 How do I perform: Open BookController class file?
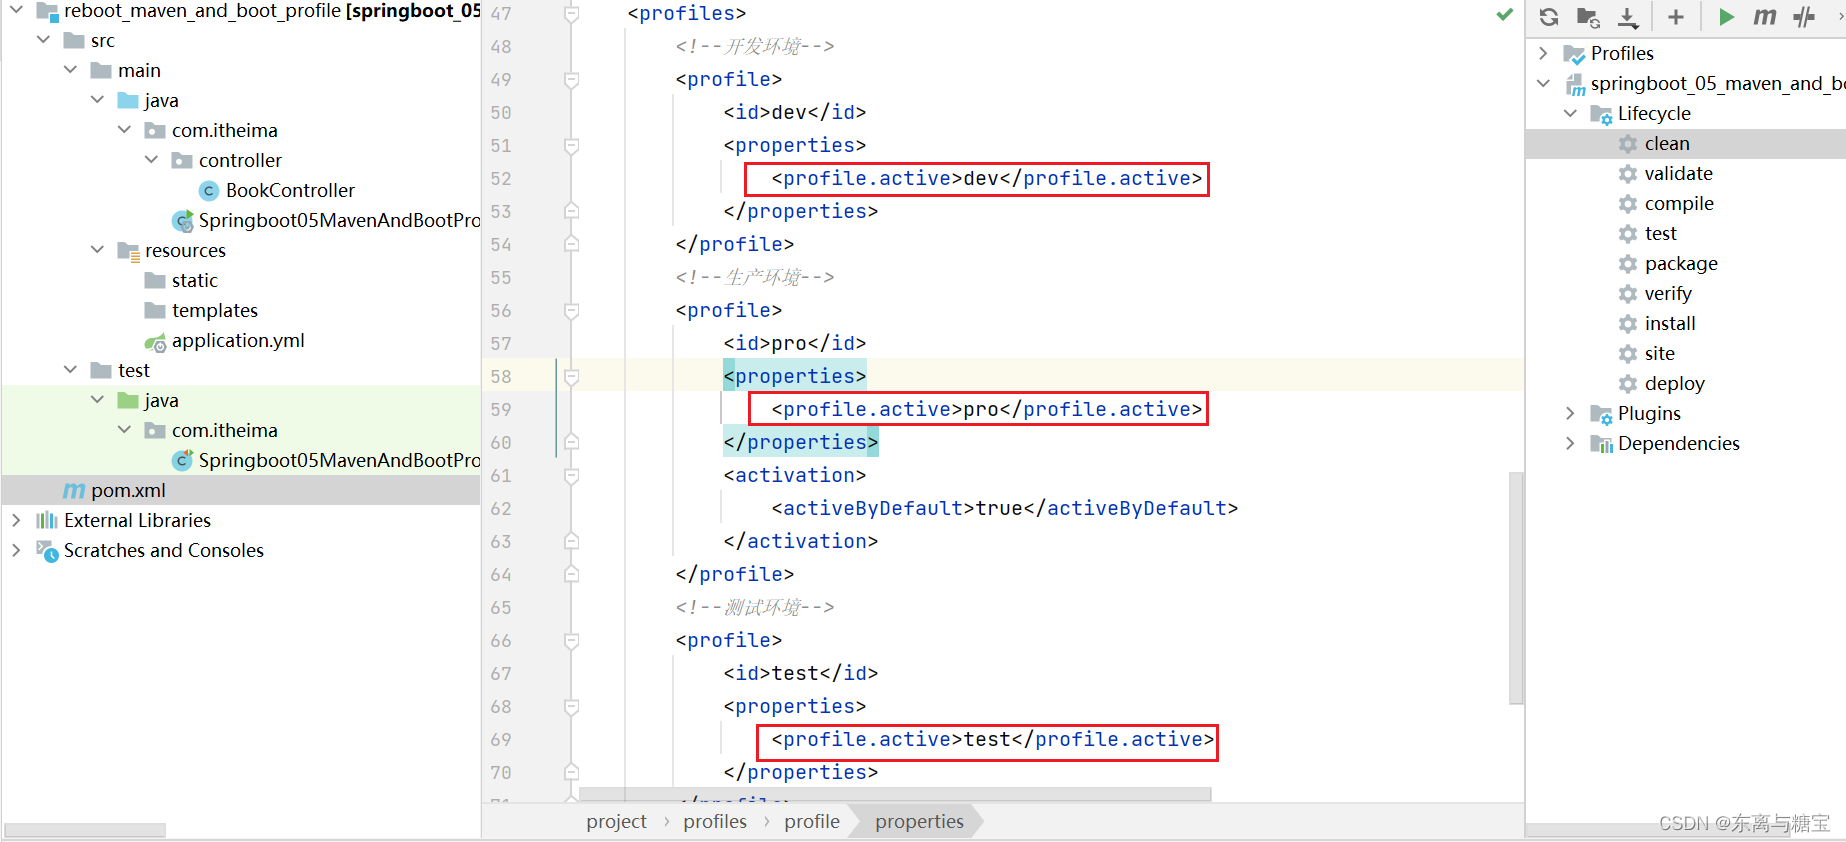click(x=290, y=190)
